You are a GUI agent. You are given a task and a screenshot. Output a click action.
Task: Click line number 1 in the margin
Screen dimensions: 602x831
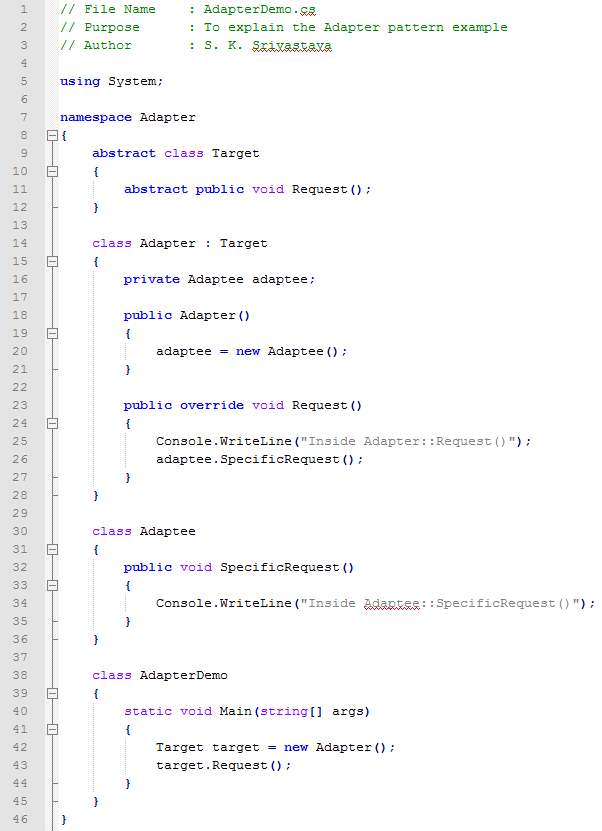[23, 9]
